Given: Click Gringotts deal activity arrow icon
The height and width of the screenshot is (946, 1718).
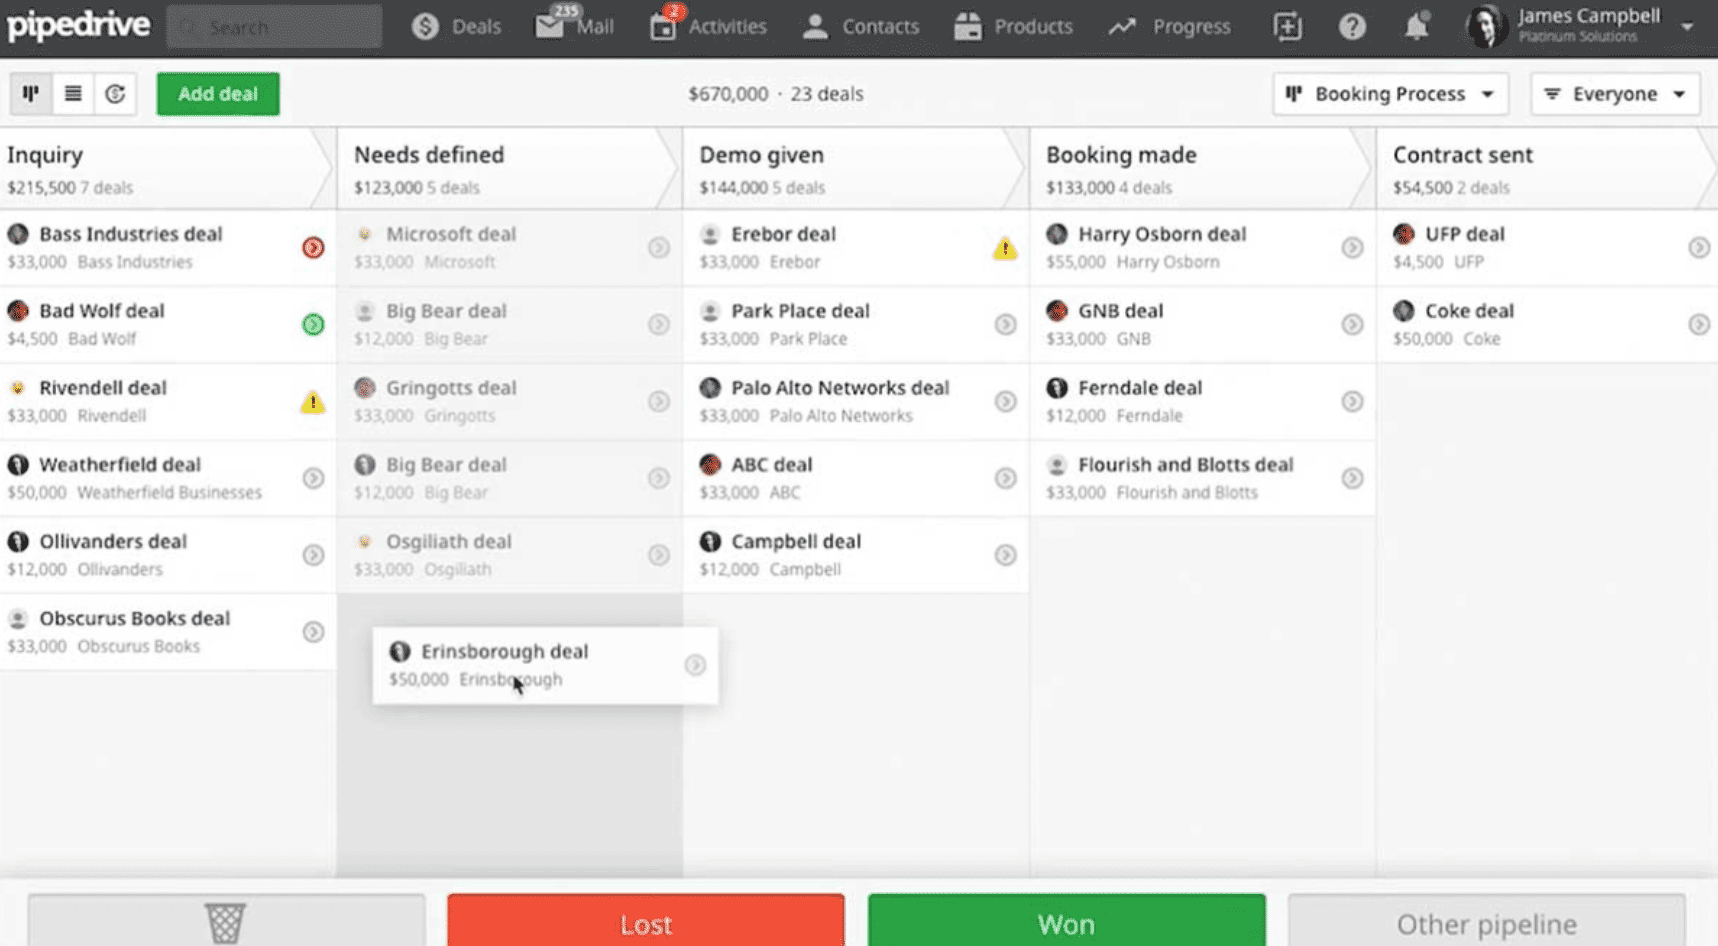Looking at the screenshot, I should coord(658,401).
